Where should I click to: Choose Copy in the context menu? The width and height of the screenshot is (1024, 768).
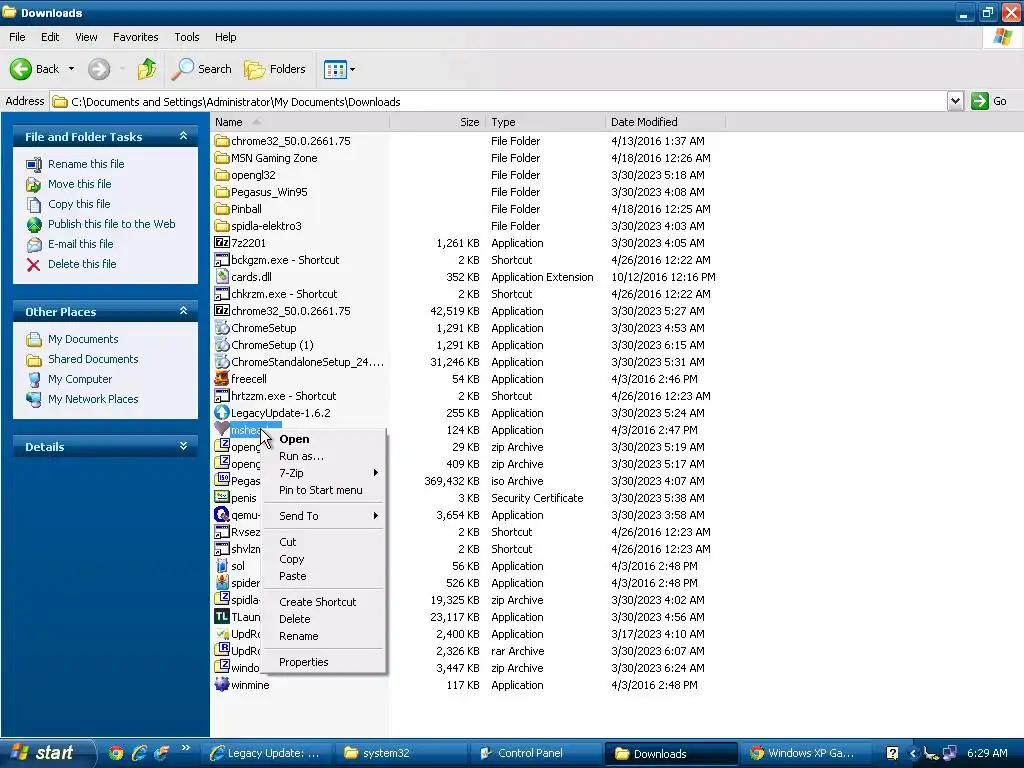[324, 559]
